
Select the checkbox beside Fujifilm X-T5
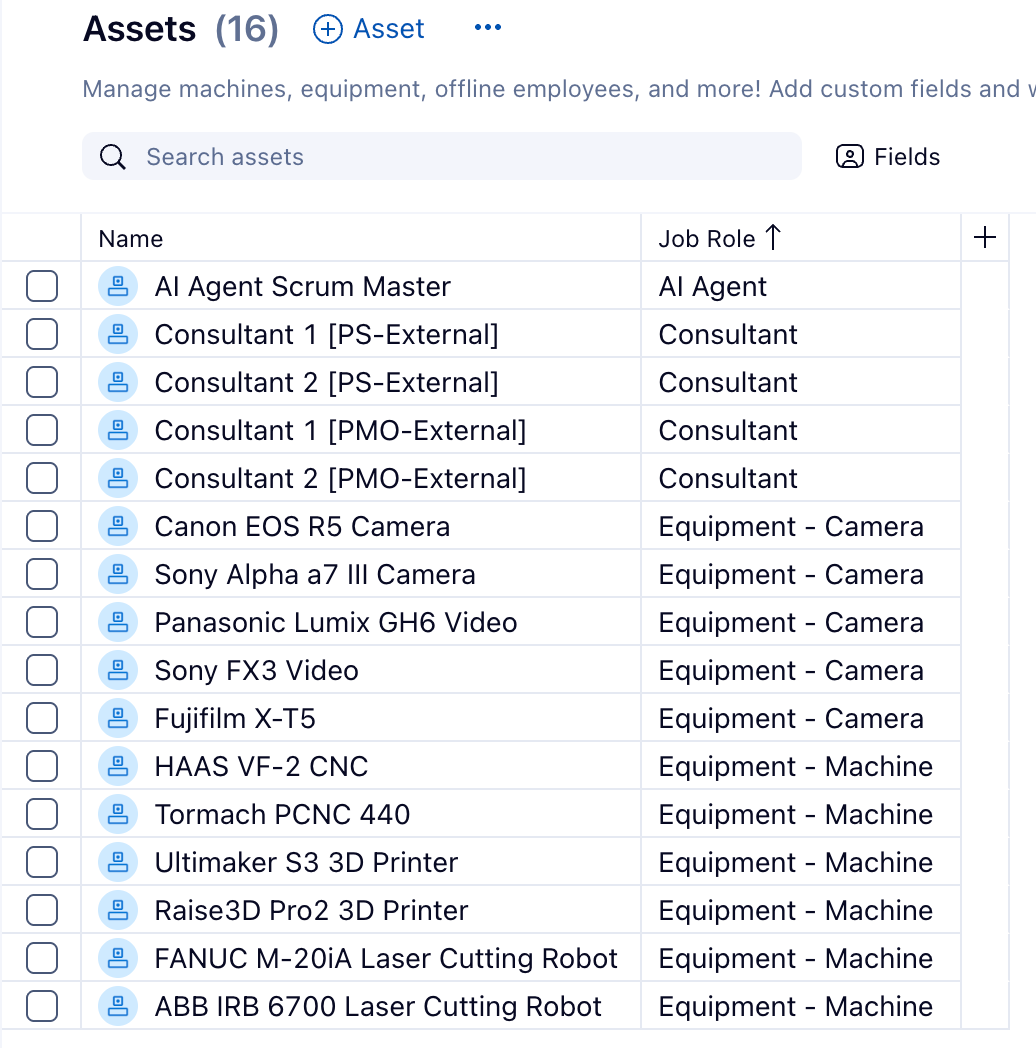point(41,718)
